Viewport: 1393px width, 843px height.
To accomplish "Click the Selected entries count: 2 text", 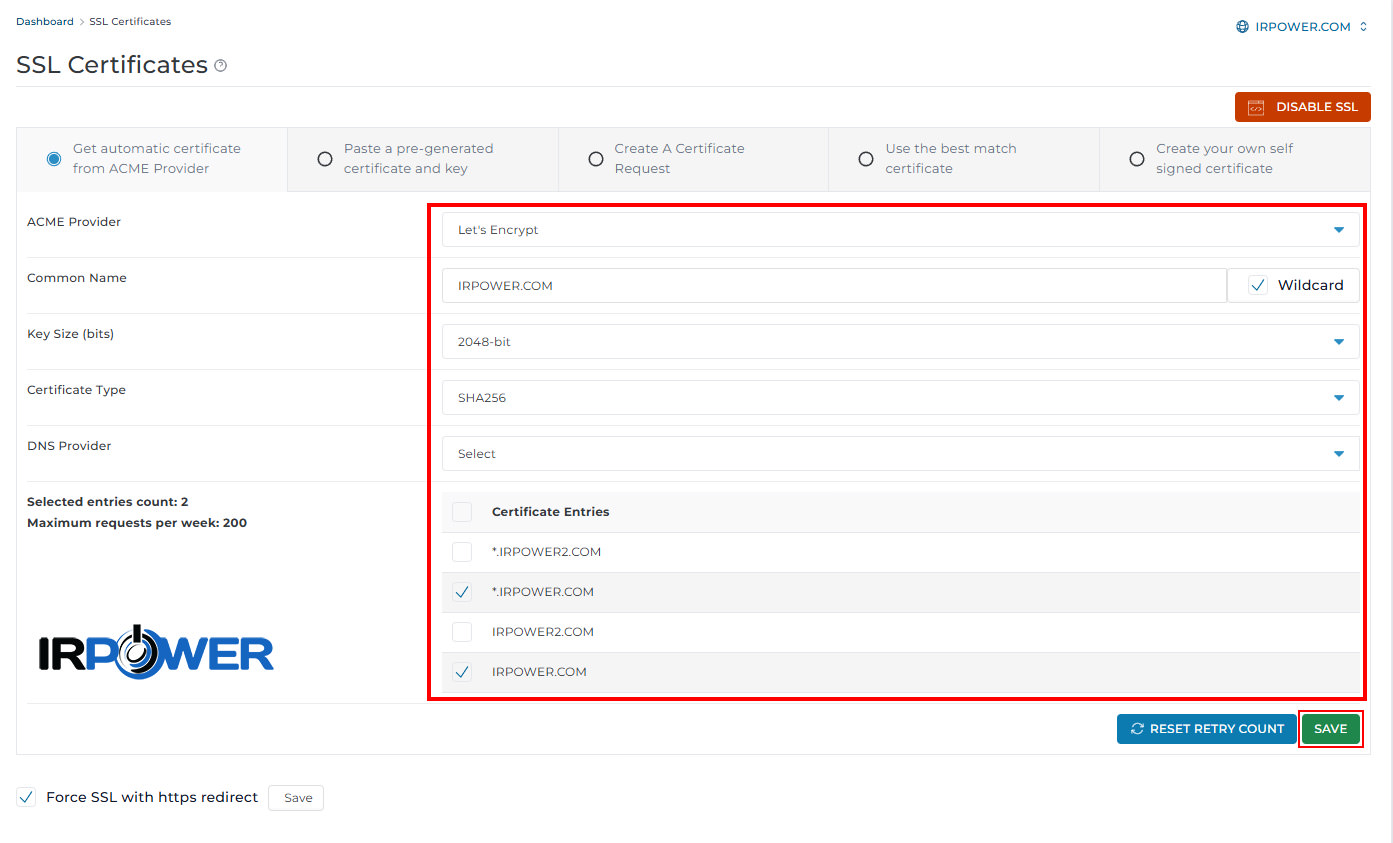I will click(108, 502).
